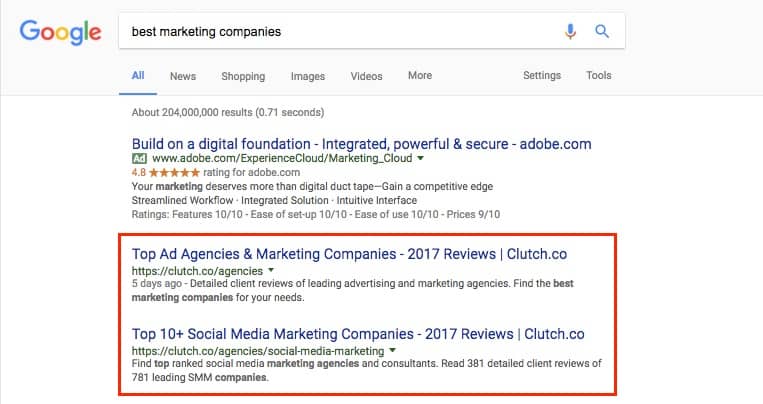Open search Settings

pyautogui.click(x=542, y=75)
